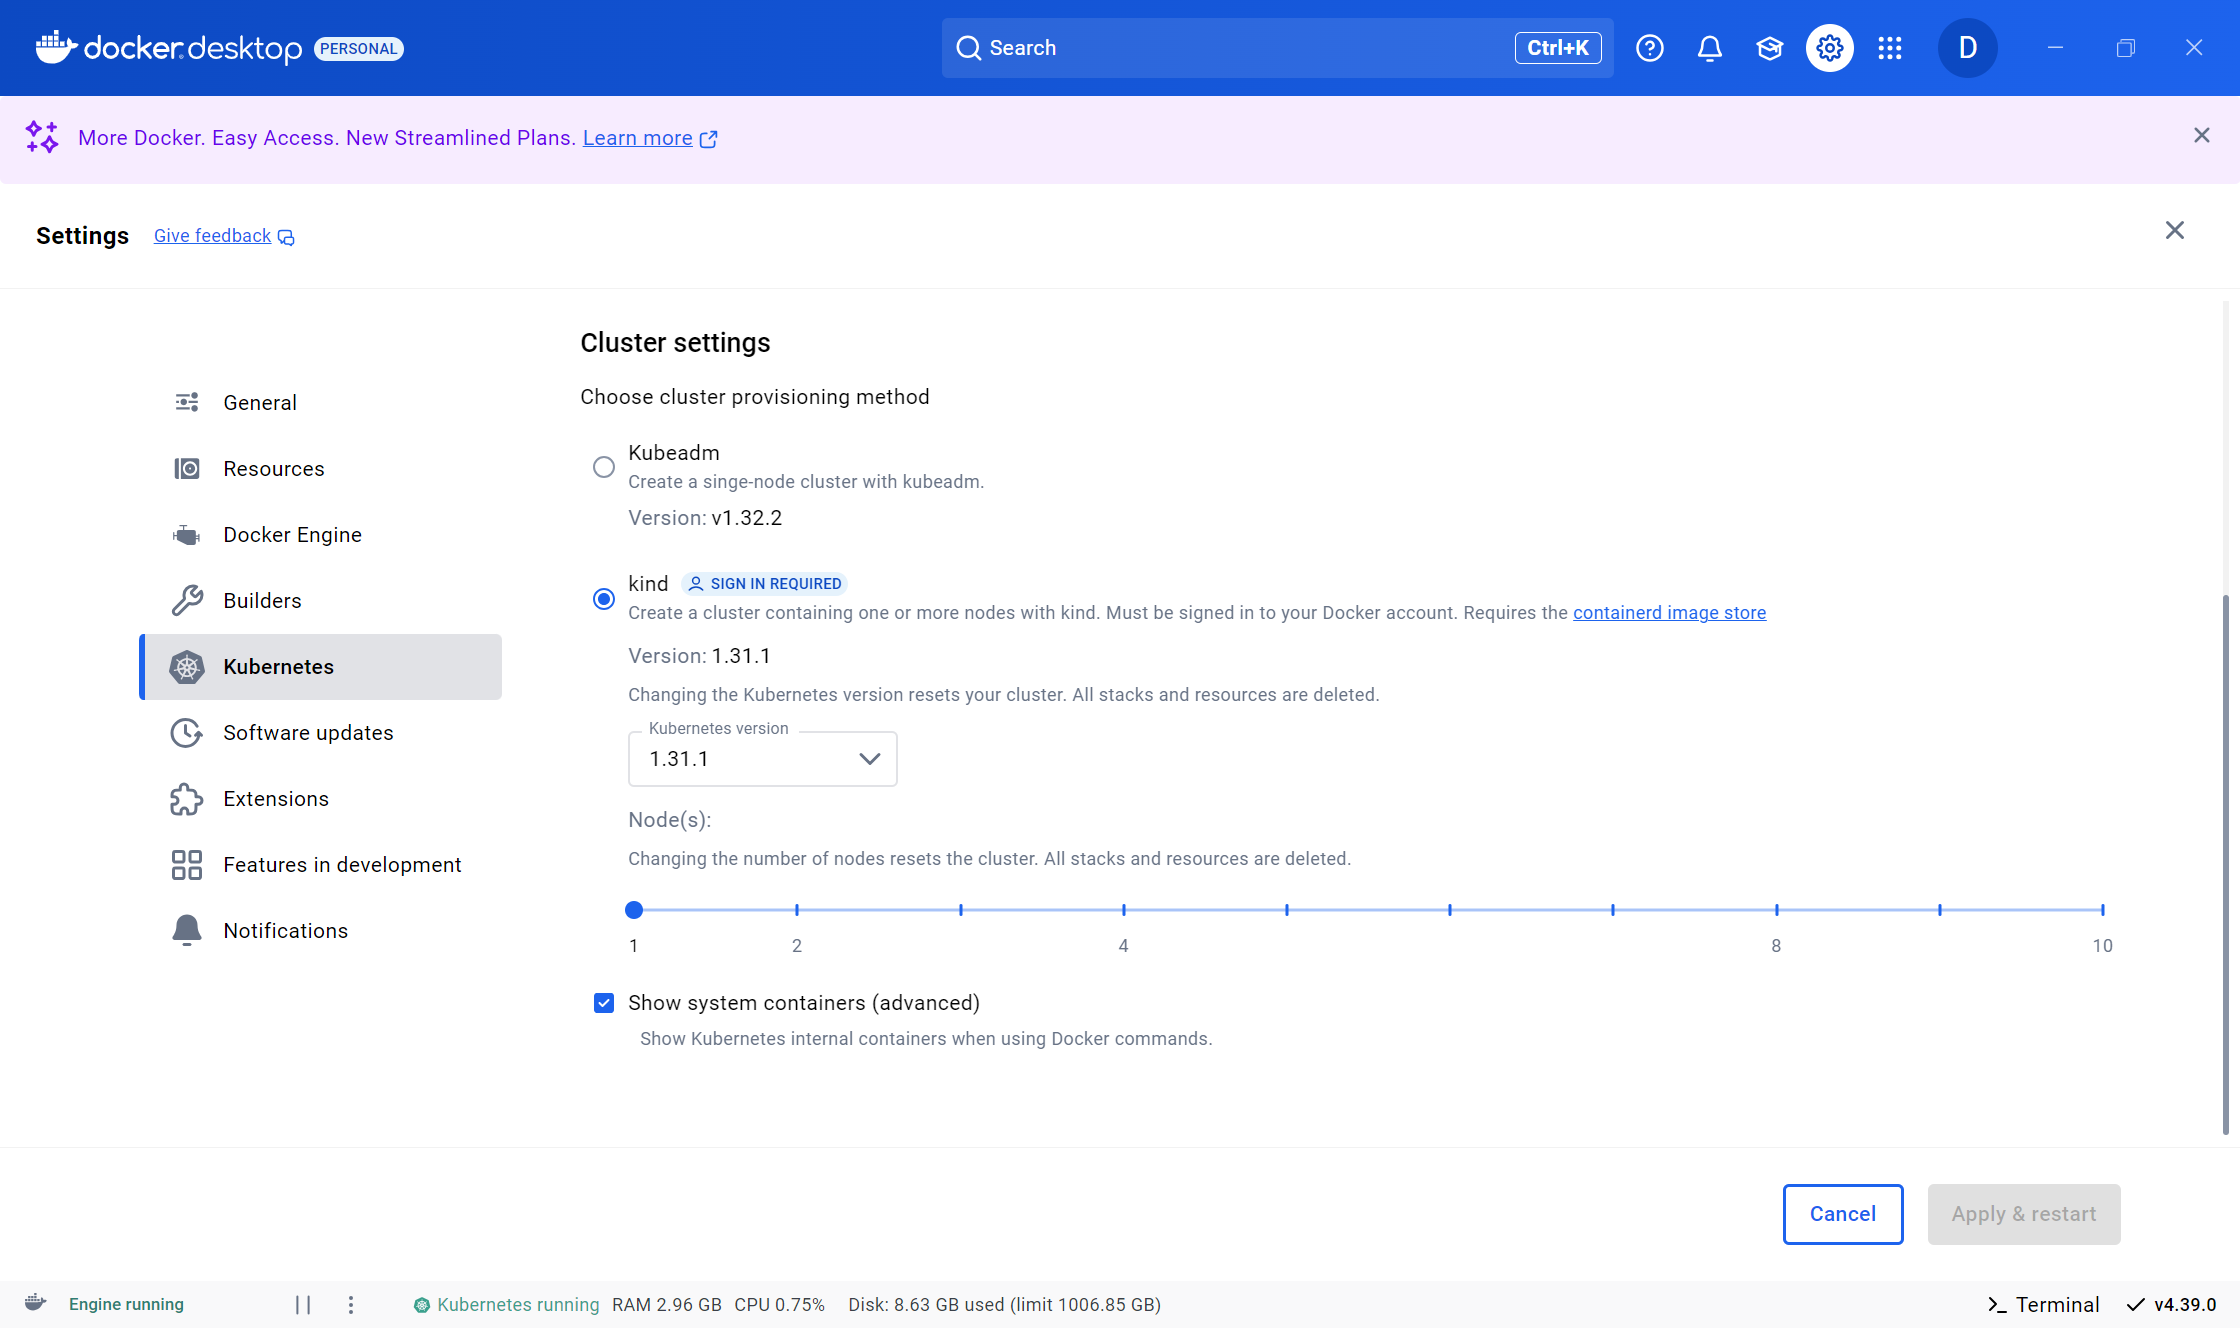Click the v4.39.0 version indicator
Screen dimensions: 2240x1328
2171,1305
